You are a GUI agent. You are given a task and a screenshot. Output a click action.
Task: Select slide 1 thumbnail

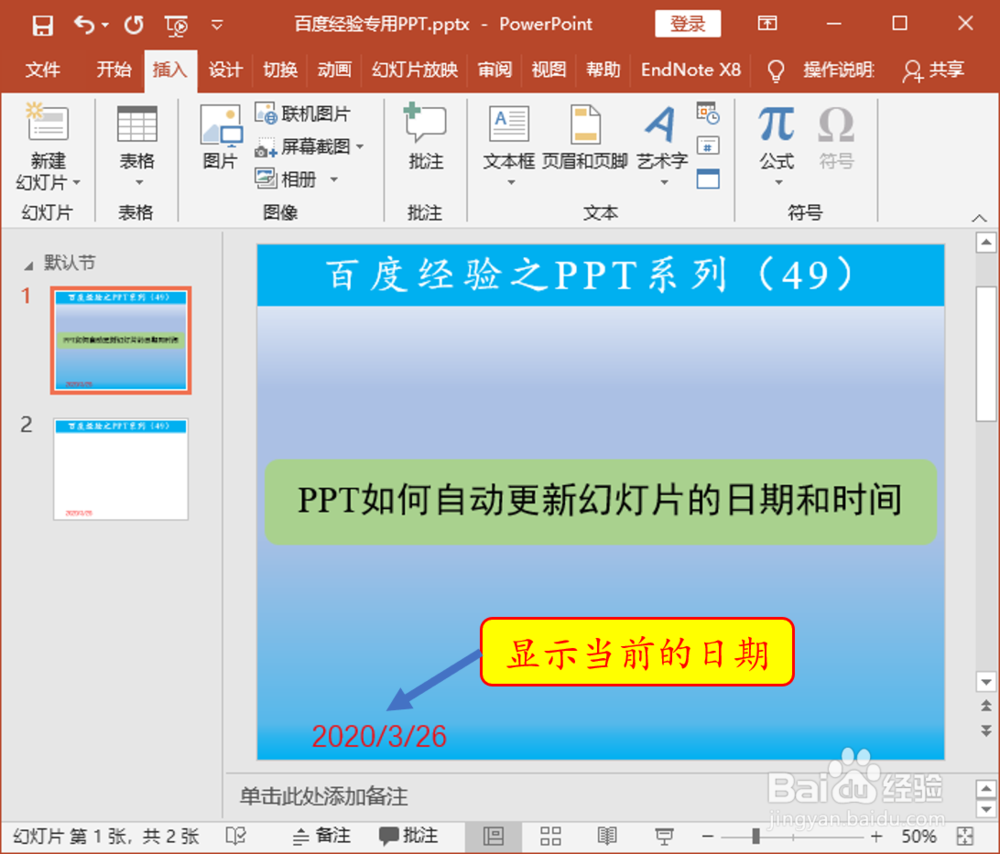(121, 340)
